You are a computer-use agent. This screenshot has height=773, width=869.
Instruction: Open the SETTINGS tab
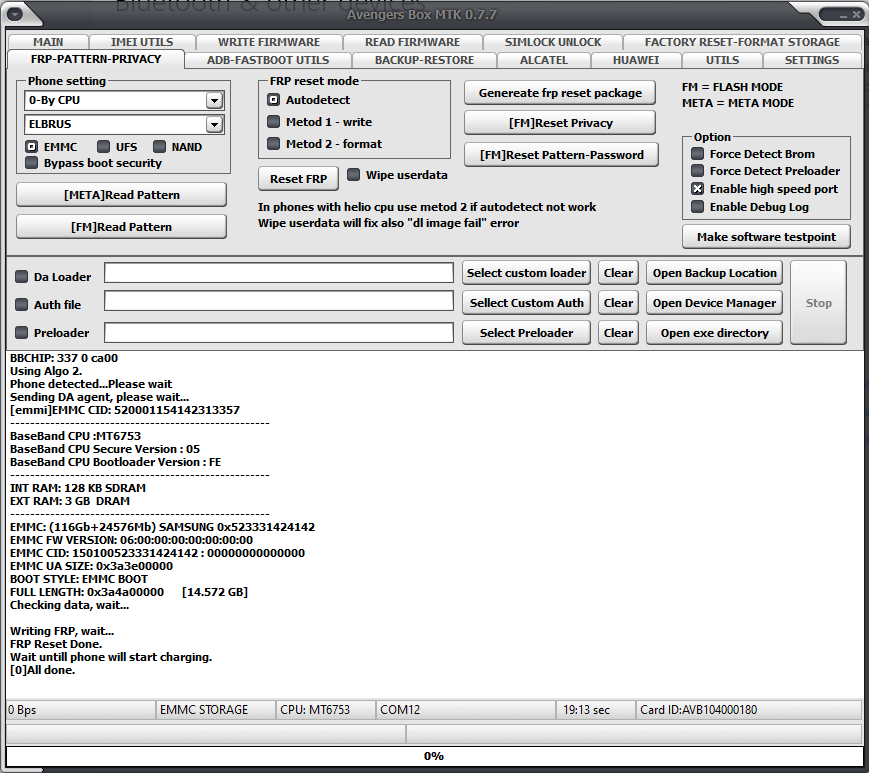812,60
